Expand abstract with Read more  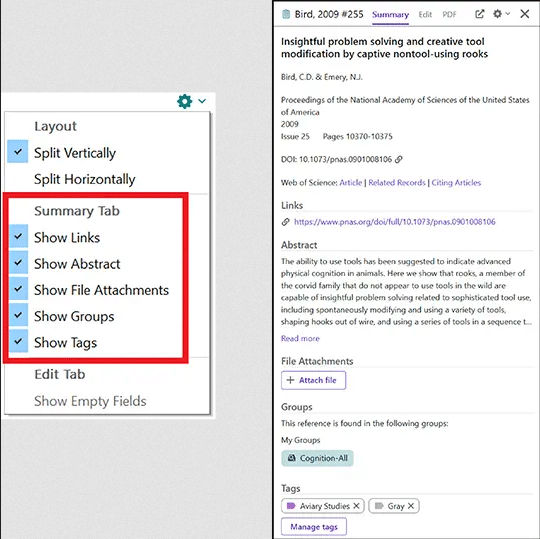pyautogui.click(x=300, y=339)
